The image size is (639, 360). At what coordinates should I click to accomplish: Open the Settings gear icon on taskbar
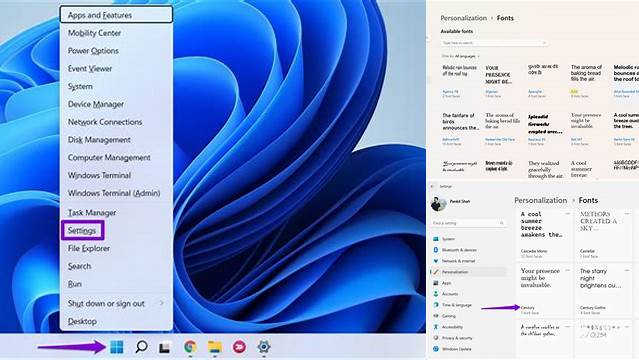point(264,347)
